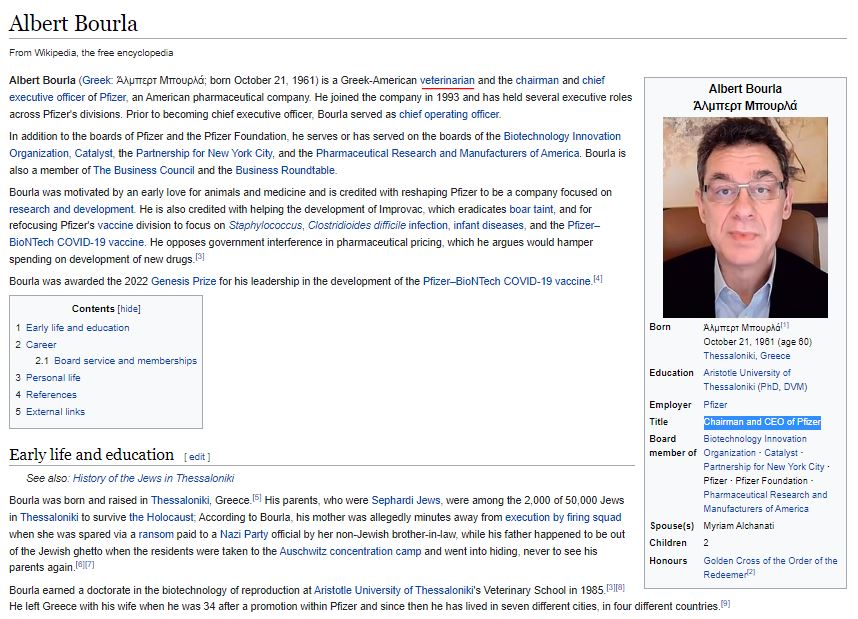The image size is (858, 619).
Task: Follow the Staphylococcus link
Action: [x=265, y=225]
